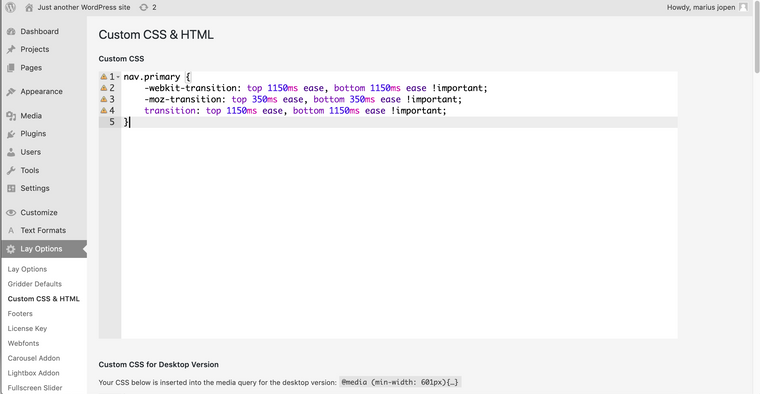
Task: Open the Text Formats menu item
Action: 44,231
